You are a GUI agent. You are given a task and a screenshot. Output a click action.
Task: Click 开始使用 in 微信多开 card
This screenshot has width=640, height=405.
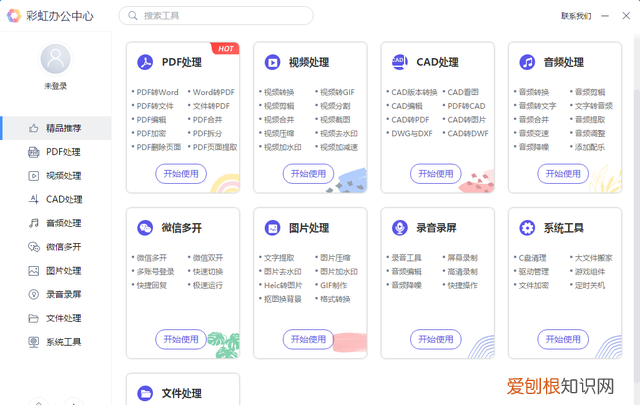pos(181,339)
